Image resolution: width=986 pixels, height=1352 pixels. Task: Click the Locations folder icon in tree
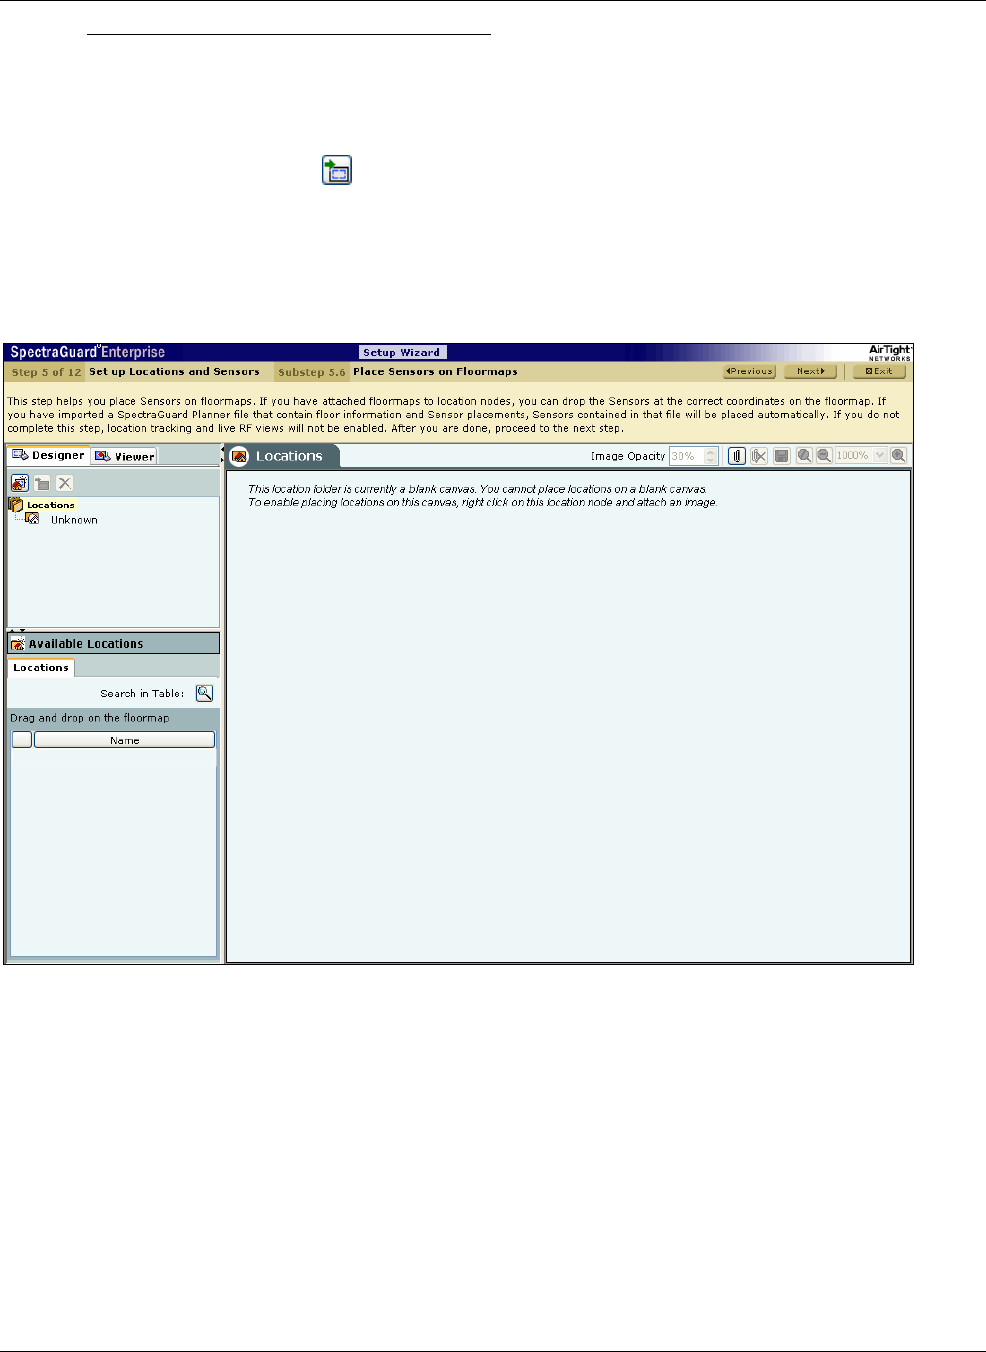tap(16, 505)
